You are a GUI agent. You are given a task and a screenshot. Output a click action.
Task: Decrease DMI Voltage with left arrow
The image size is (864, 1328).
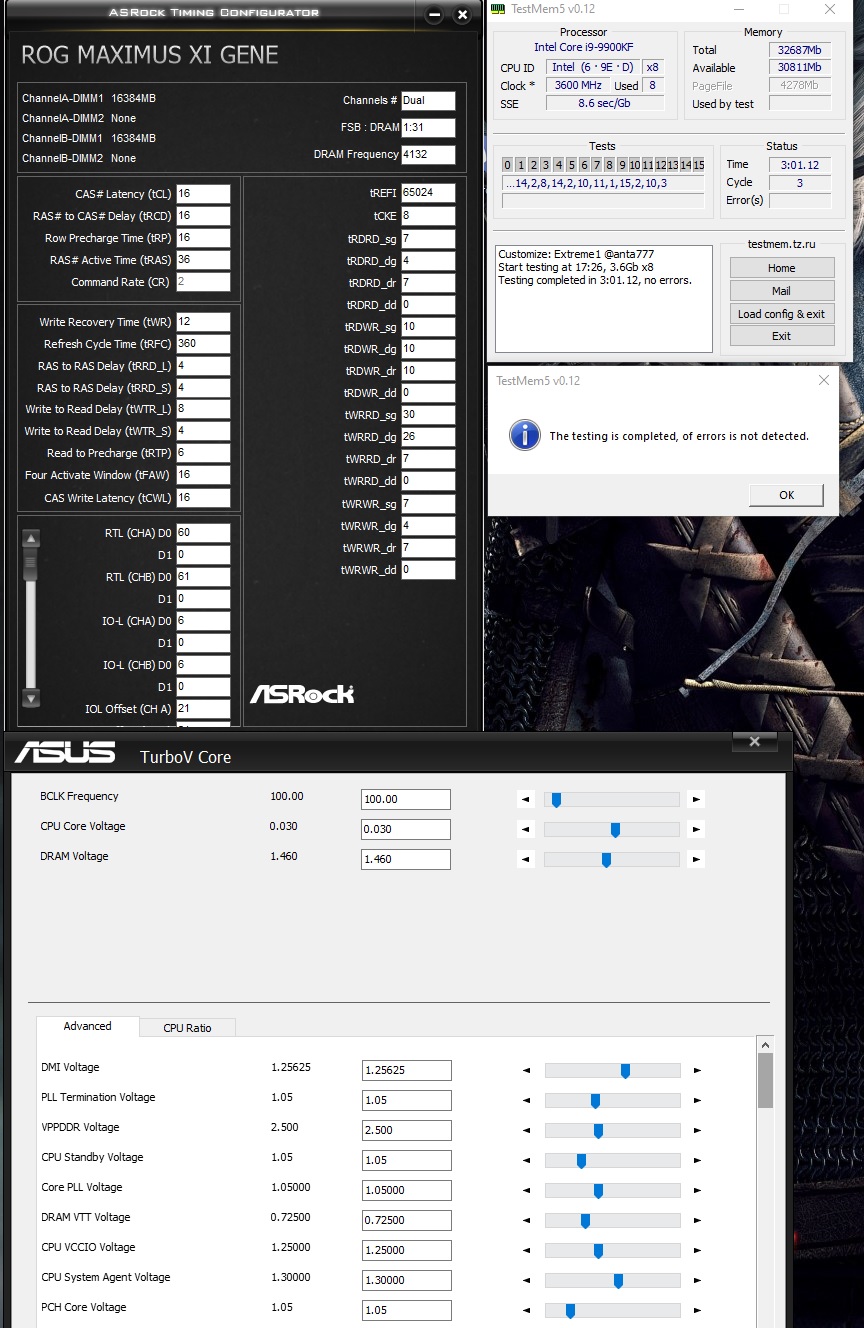tap(527, 1070)
